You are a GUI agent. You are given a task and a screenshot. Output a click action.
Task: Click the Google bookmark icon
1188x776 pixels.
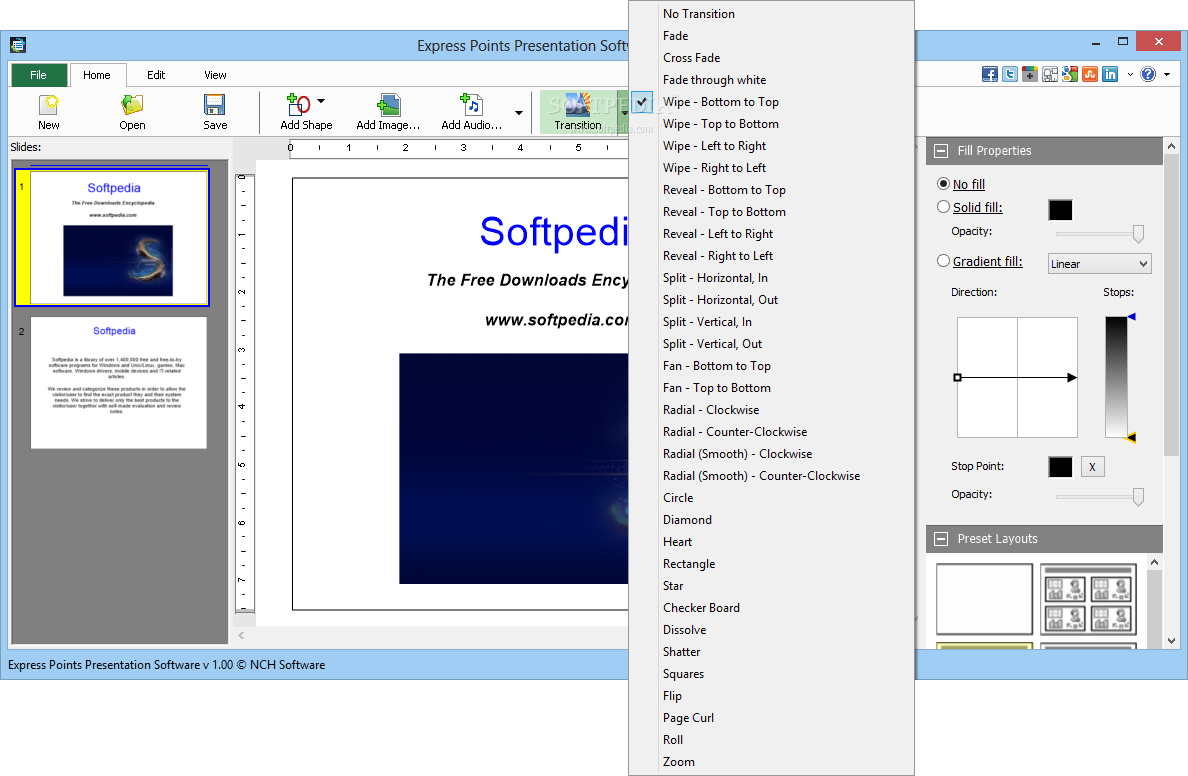pos(1069,74)
